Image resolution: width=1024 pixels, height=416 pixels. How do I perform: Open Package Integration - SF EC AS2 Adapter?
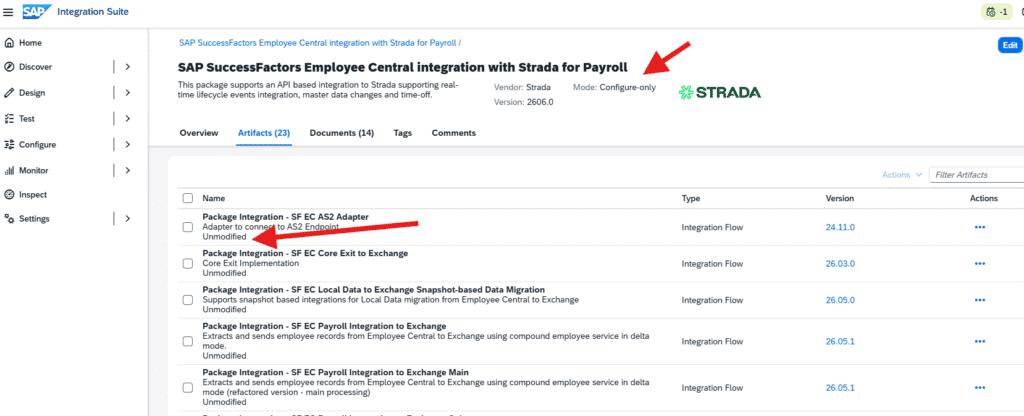pyautogui.click(x=285, y=217)
